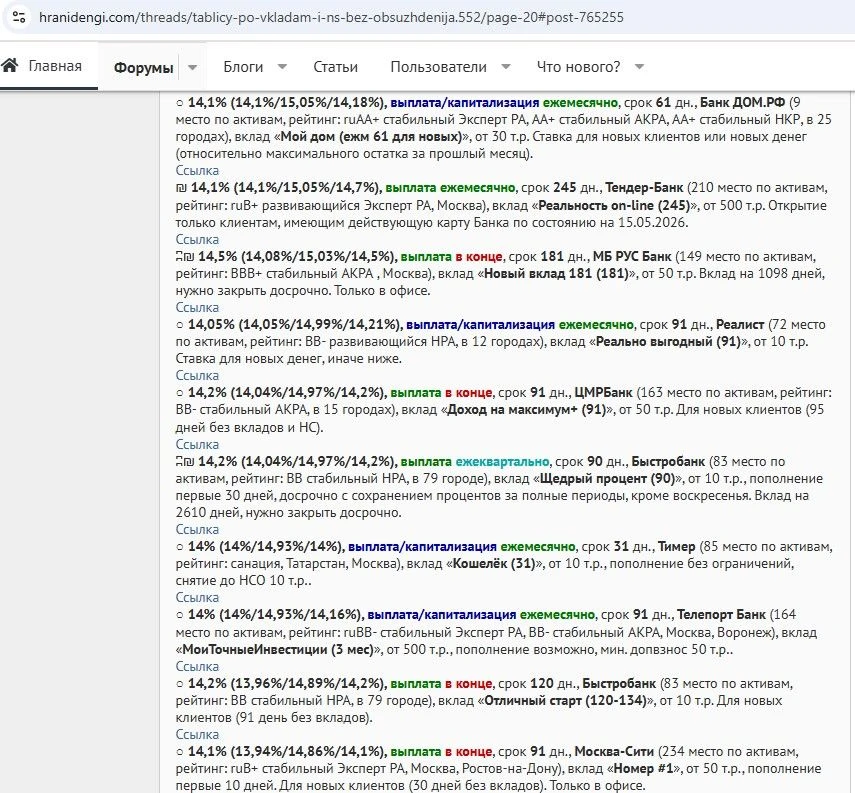Click the deposit name Реальность on-line (245)

(614, 206)
